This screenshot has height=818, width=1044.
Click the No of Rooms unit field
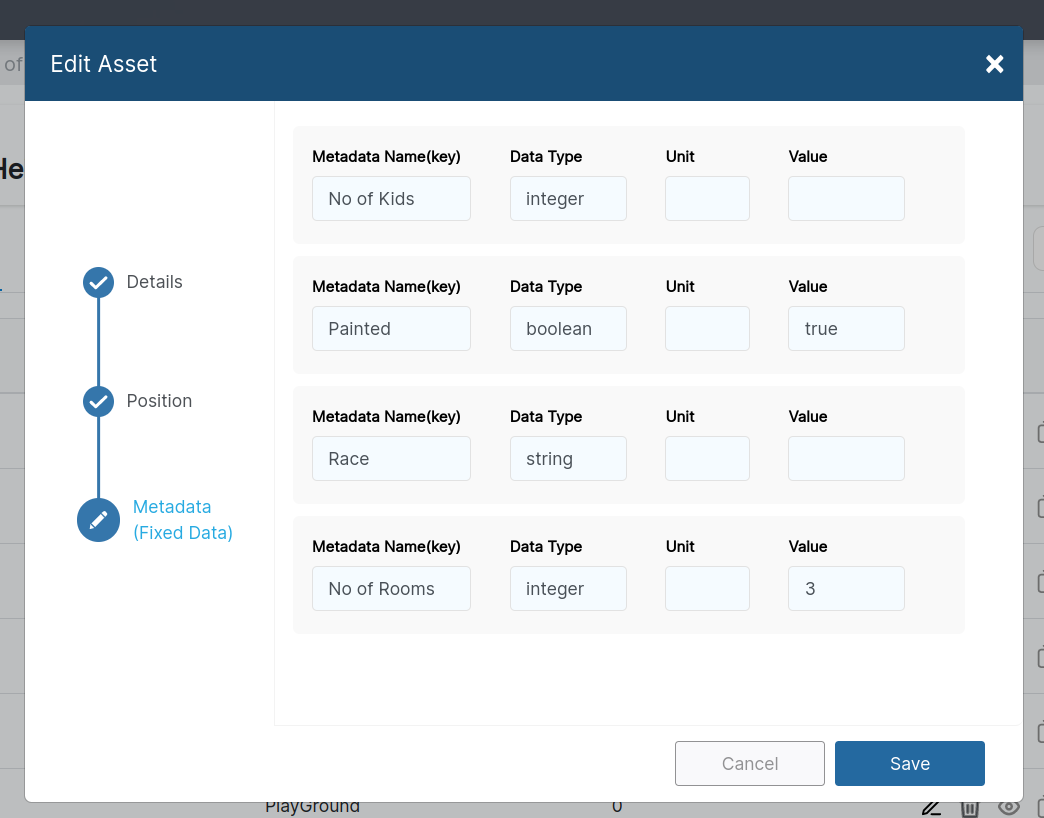click(707, 588)
